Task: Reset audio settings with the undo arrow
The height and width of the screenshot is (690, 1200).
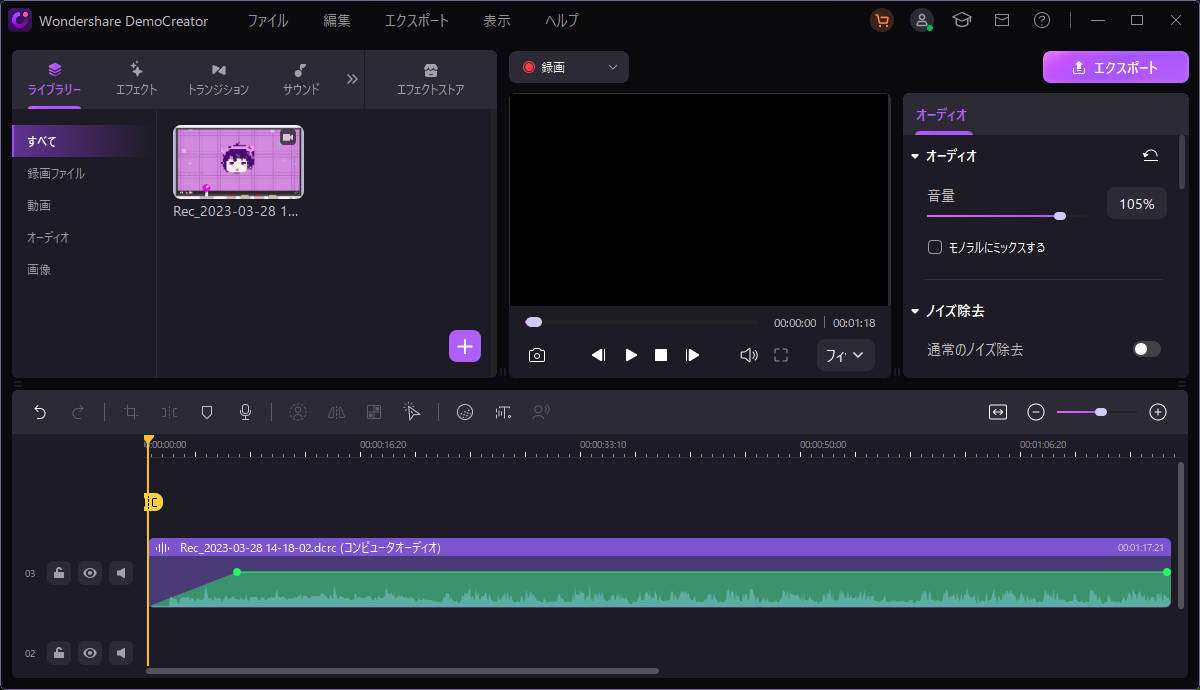Action: tap(1151, 156)
